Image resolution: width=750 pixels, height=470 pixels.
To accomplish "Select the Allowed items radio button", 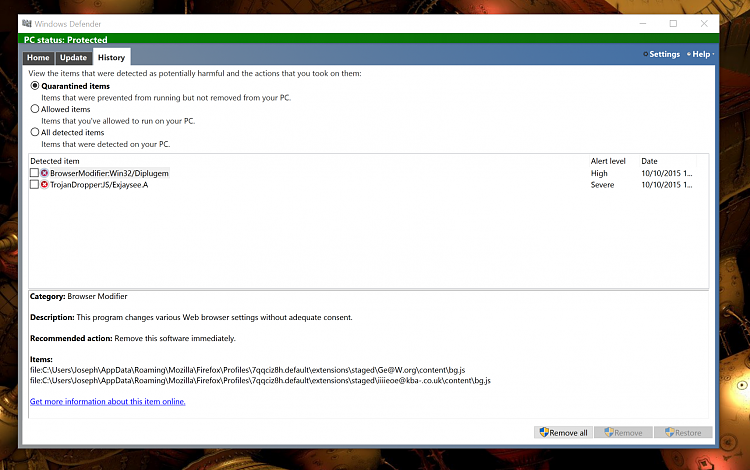I will pos(35,109).
